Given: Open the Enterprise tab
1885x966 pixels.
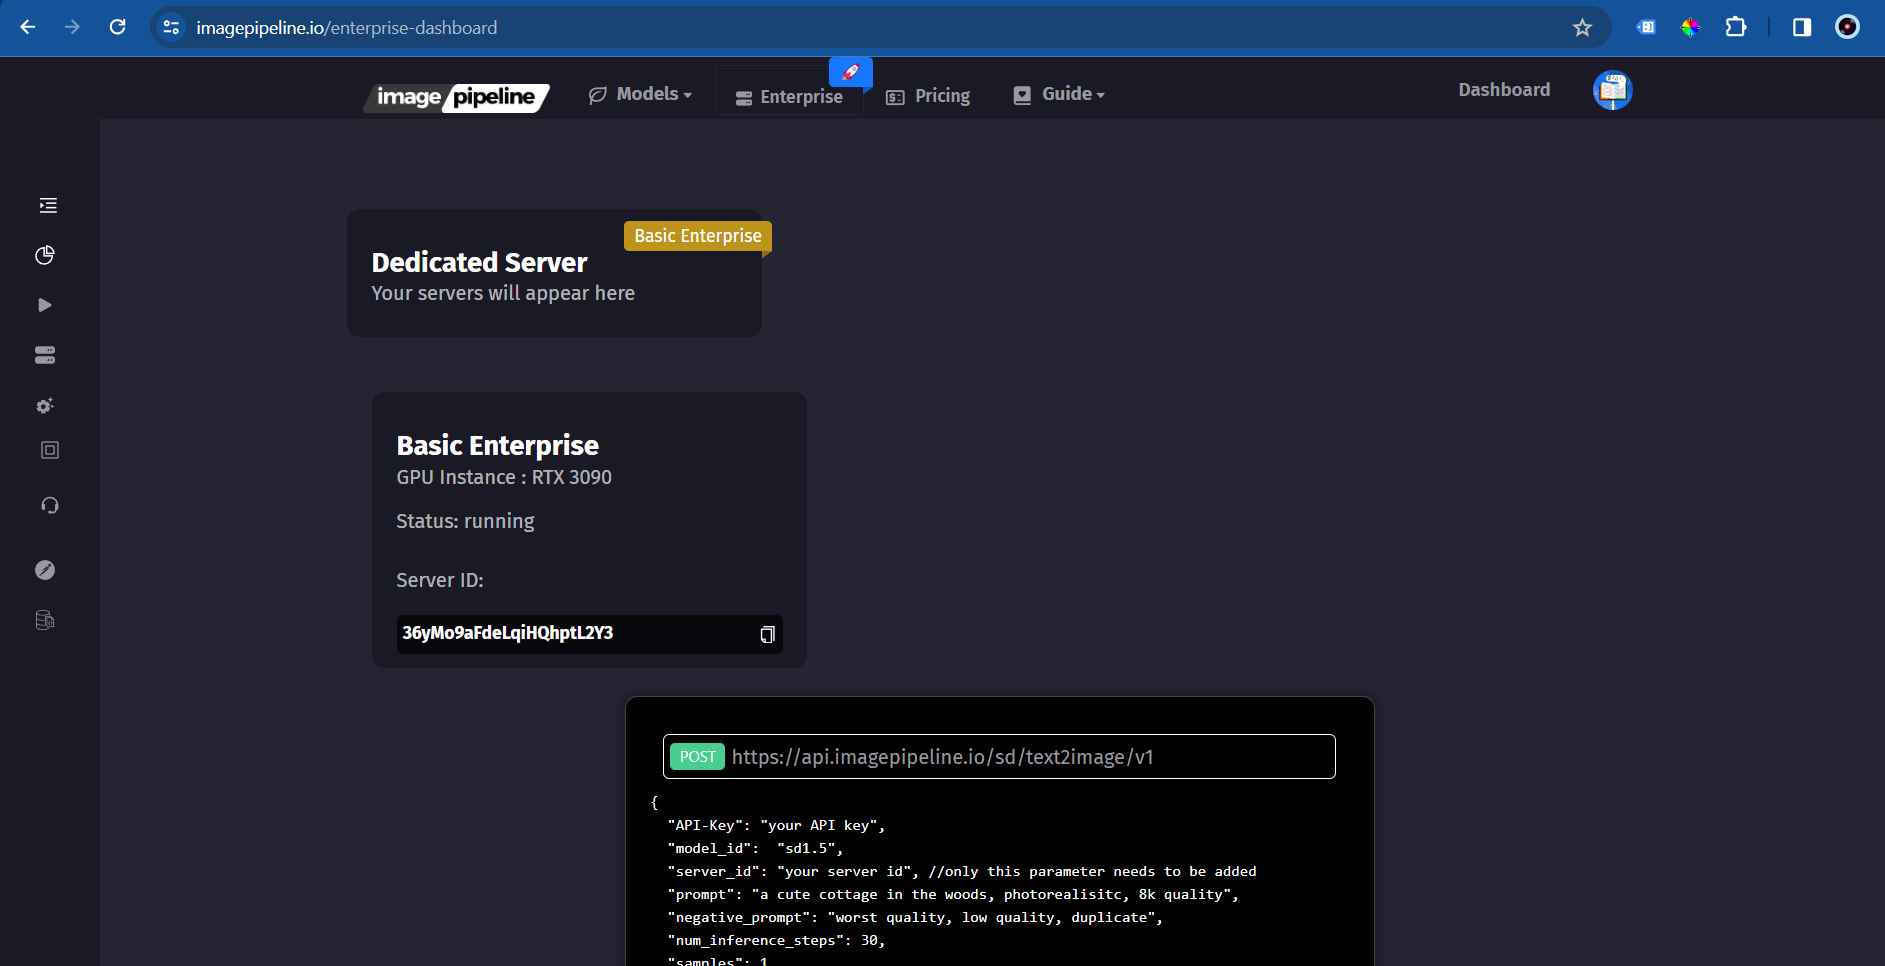Looking at the screenshot, I should tap(789, 97).
